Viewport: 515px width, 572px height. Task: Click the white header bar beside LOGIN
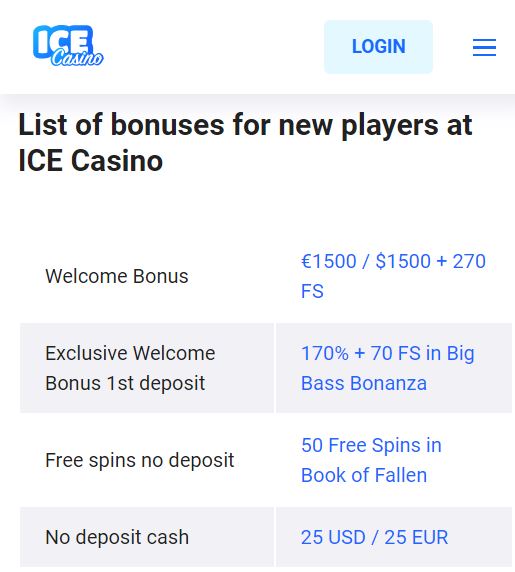coord(213,47)
